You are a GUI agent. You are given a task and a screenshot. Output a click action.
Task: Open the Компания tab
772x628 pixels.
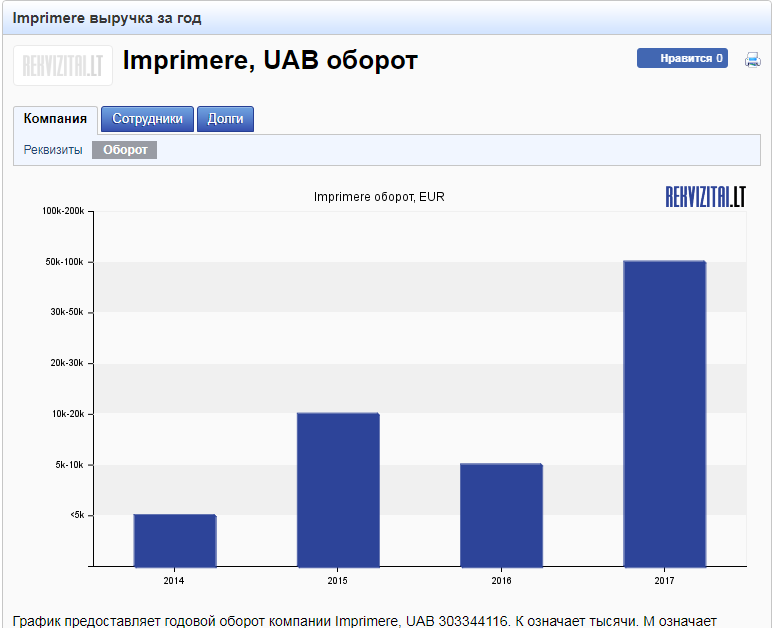click(55, 119)
